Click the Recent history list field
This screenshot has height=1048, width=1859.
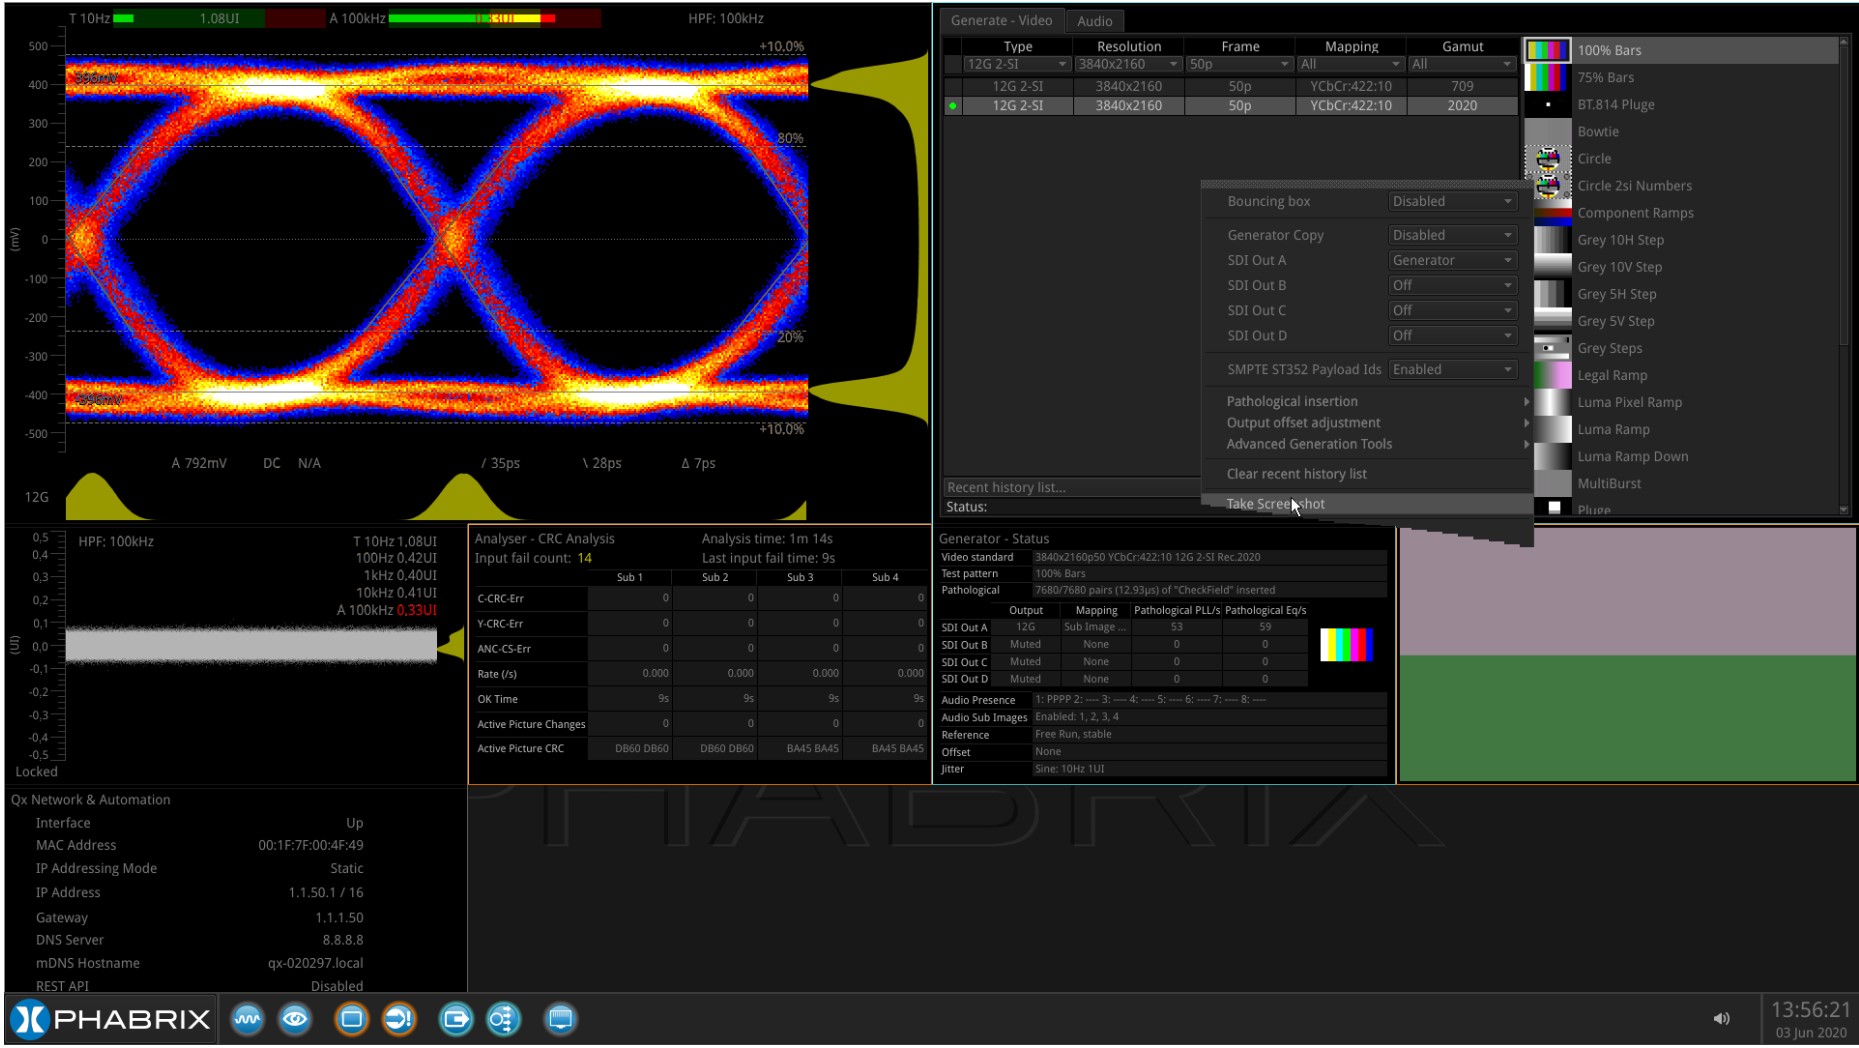coord(1072,487)
